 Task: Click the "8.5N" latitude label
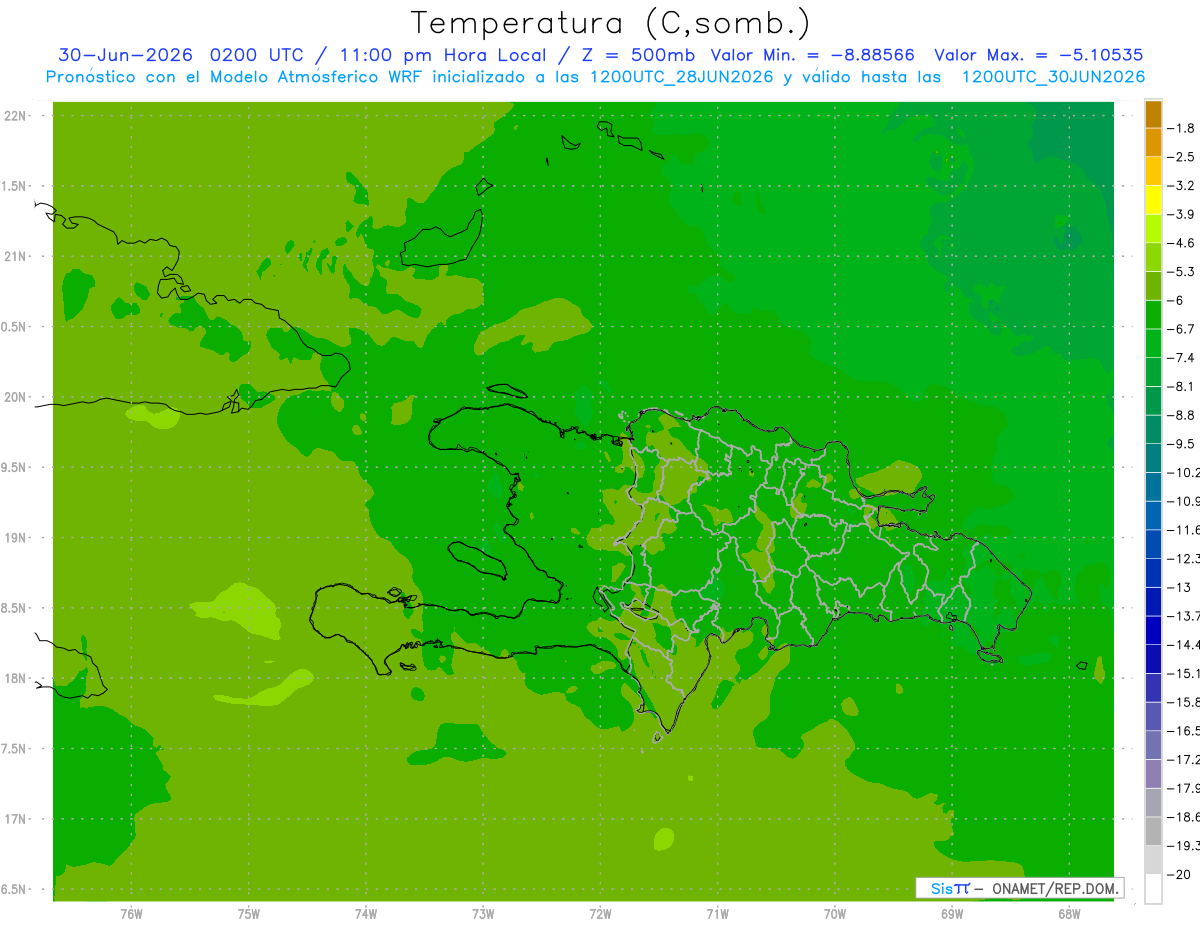14,608
